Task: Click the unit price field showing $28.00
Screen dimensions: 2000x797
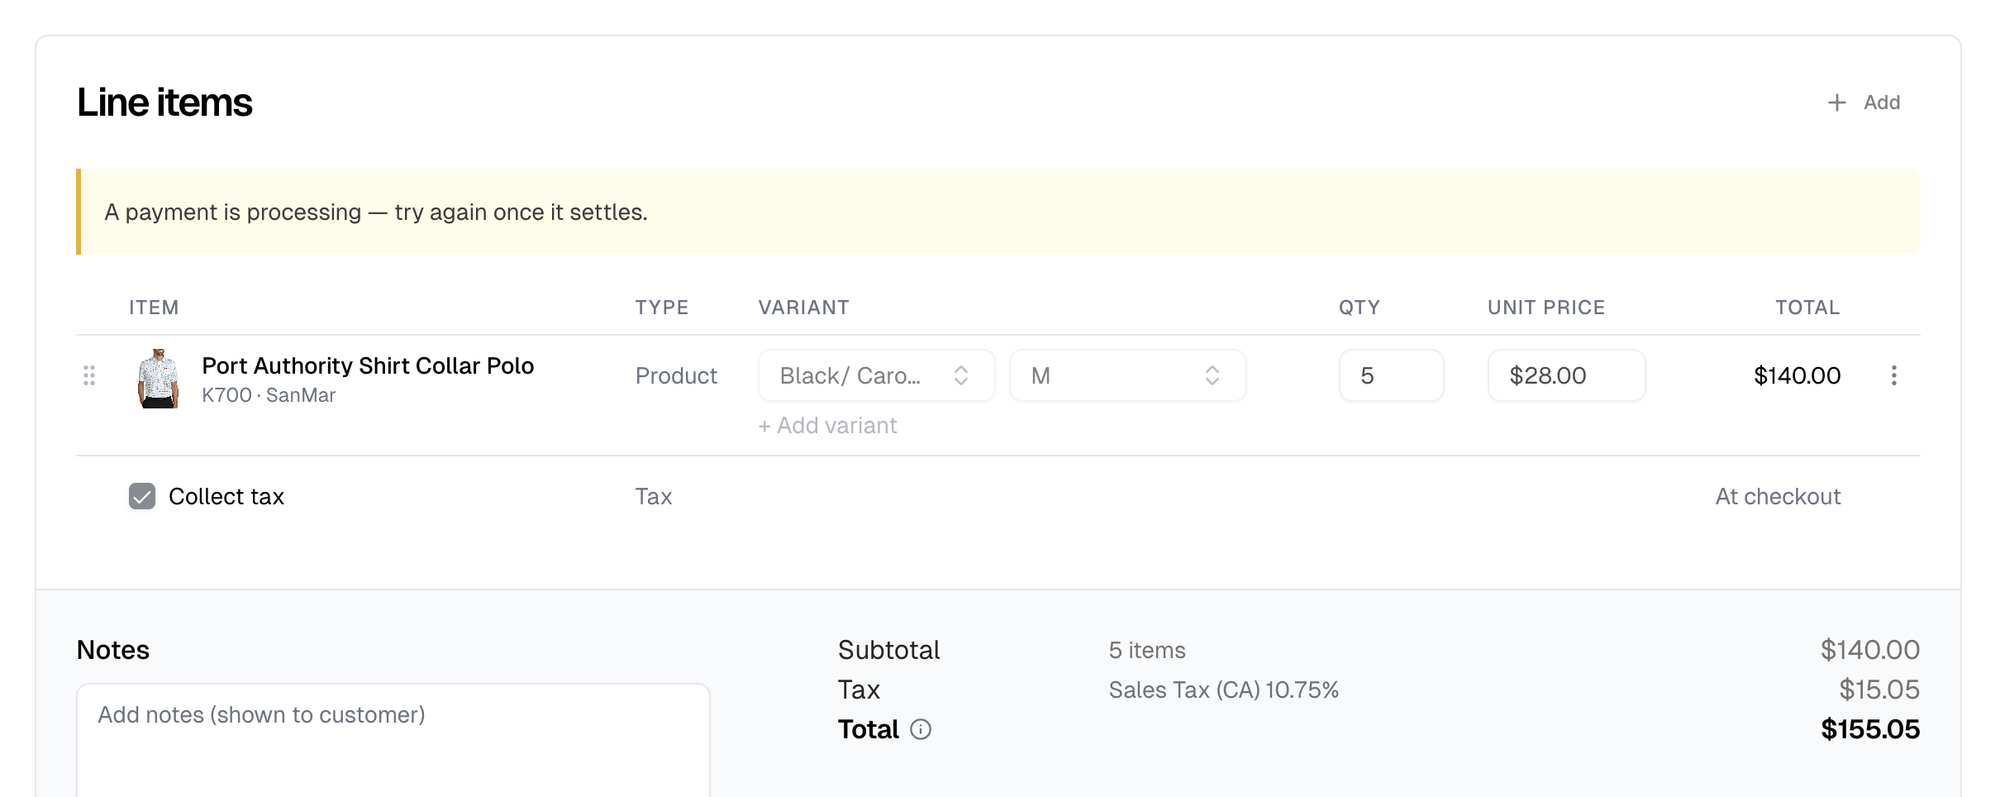Action: (1566, 375)
